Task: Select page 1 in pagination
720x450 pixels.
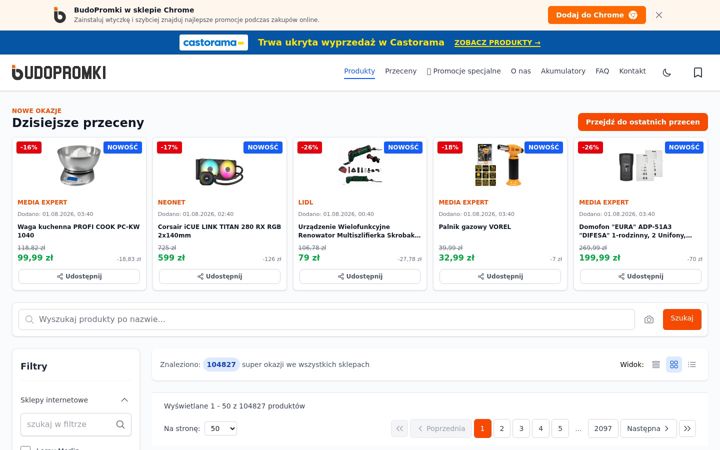Action: click(x=482, y=428)
